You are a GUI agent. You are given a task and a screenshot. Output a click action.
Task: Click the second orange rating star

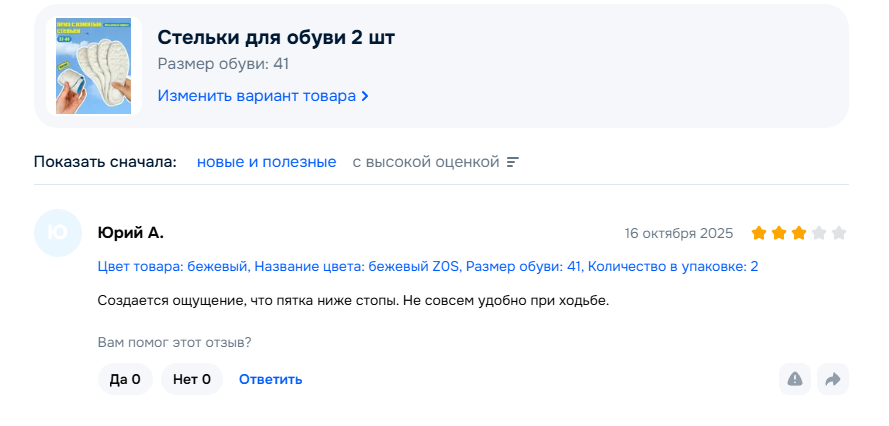click(779, 233)
